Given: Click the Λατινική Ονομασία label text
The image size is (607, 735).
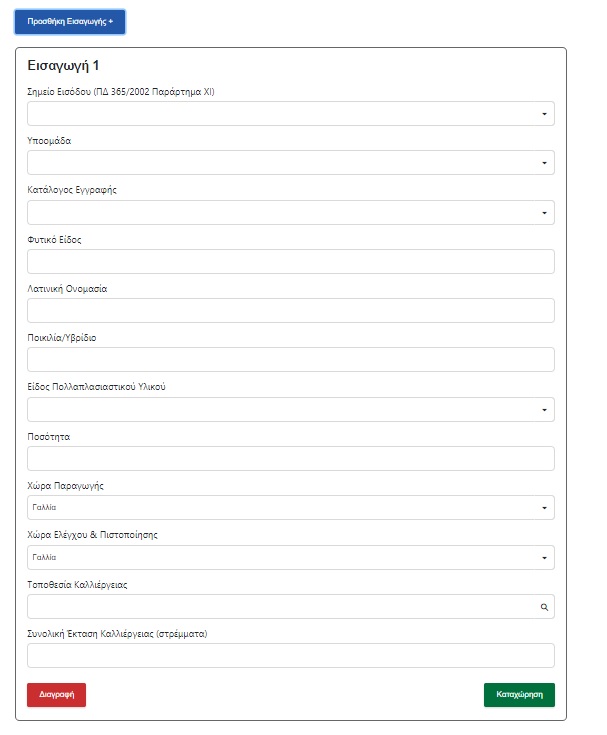Looking at the screenshot, I should pyautogui.click(x=67, y=289).
